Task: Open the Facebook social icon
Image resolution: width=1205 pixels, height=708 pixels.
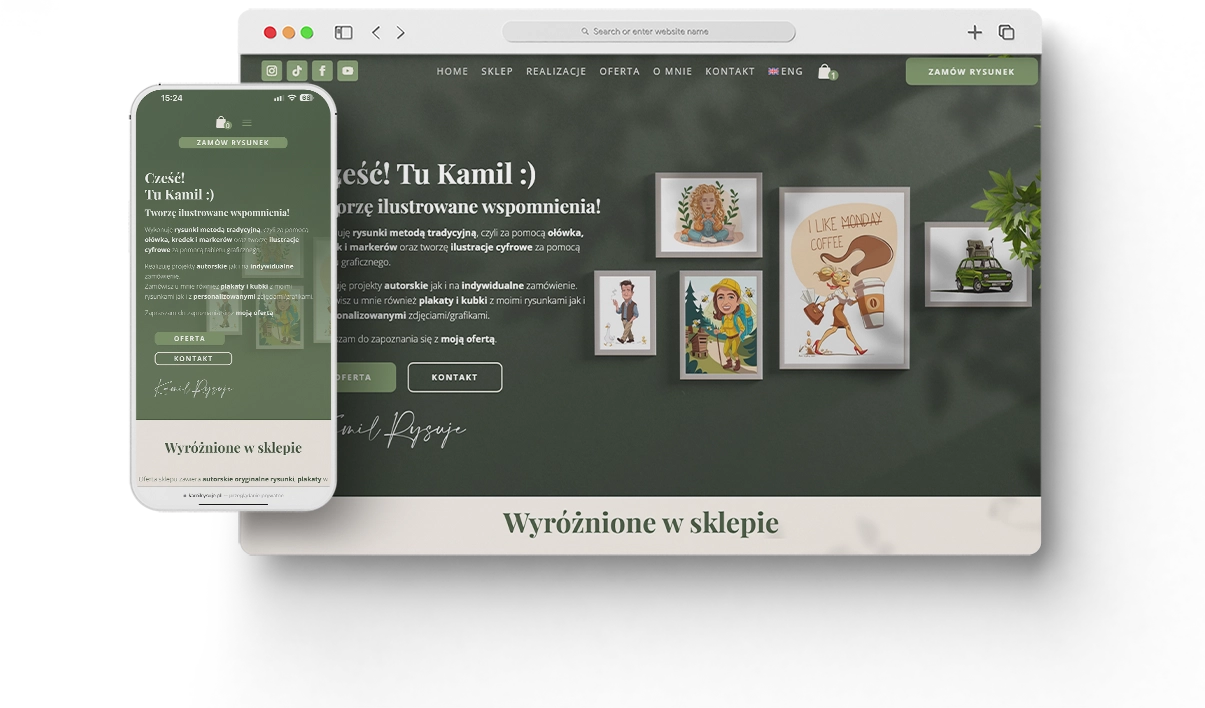Action: [x=322, y=71]
